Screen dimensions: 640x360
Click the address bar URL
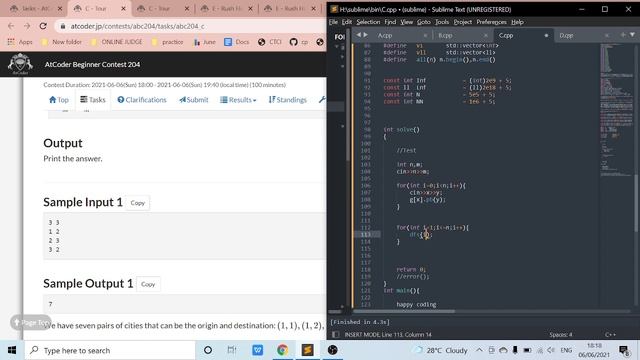pos(138,26)
